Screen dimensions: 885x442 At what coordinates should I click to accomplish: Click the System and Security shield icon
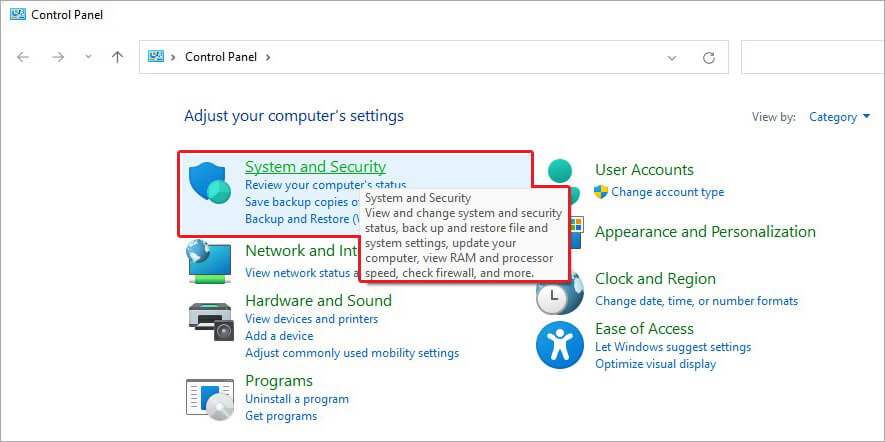pyautogui.click(x=210, y=182)
